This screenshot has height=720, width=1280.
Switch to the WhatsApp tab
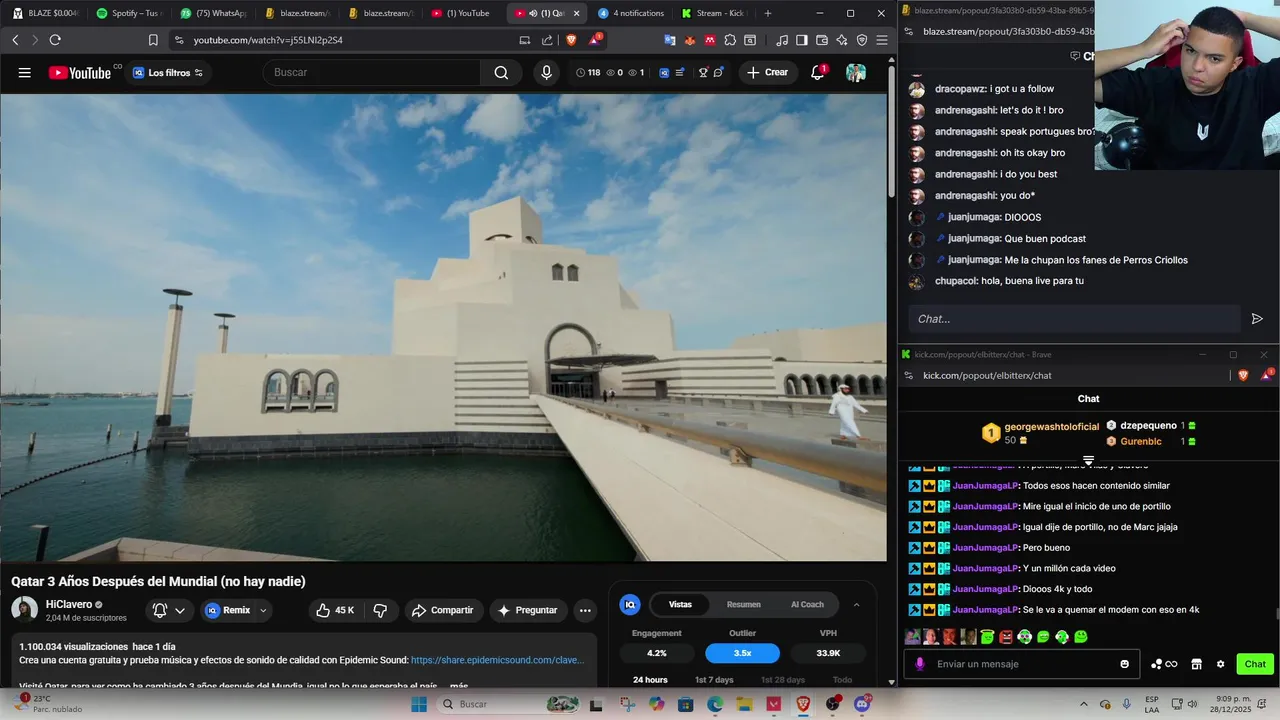coord(212,13)
